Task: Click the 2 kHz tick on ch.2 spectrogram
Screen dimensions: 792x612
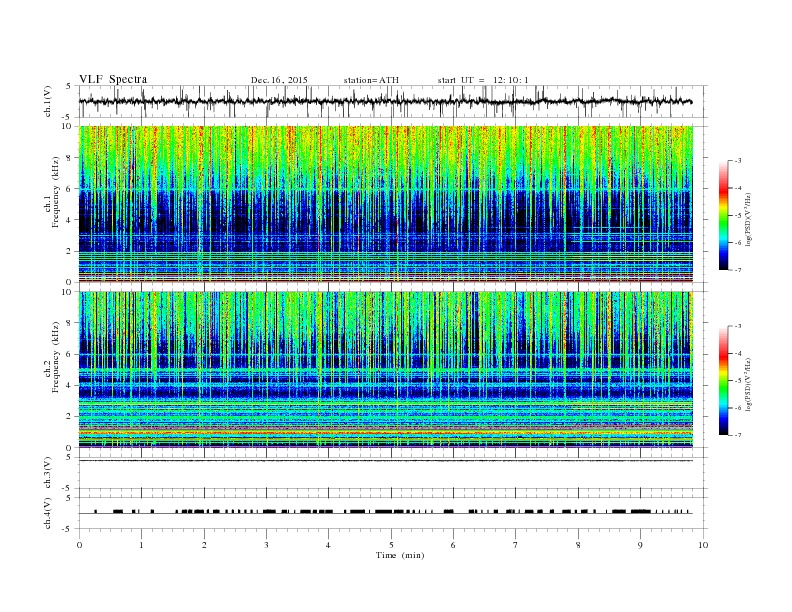Action: pos(70,417)
